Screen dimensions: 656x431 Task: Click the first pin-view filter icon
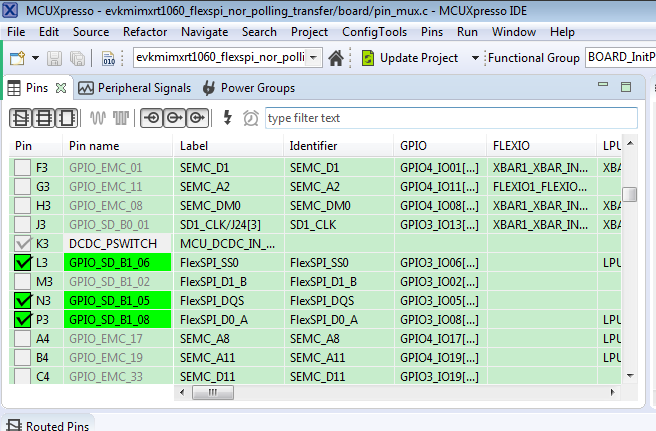21,118
